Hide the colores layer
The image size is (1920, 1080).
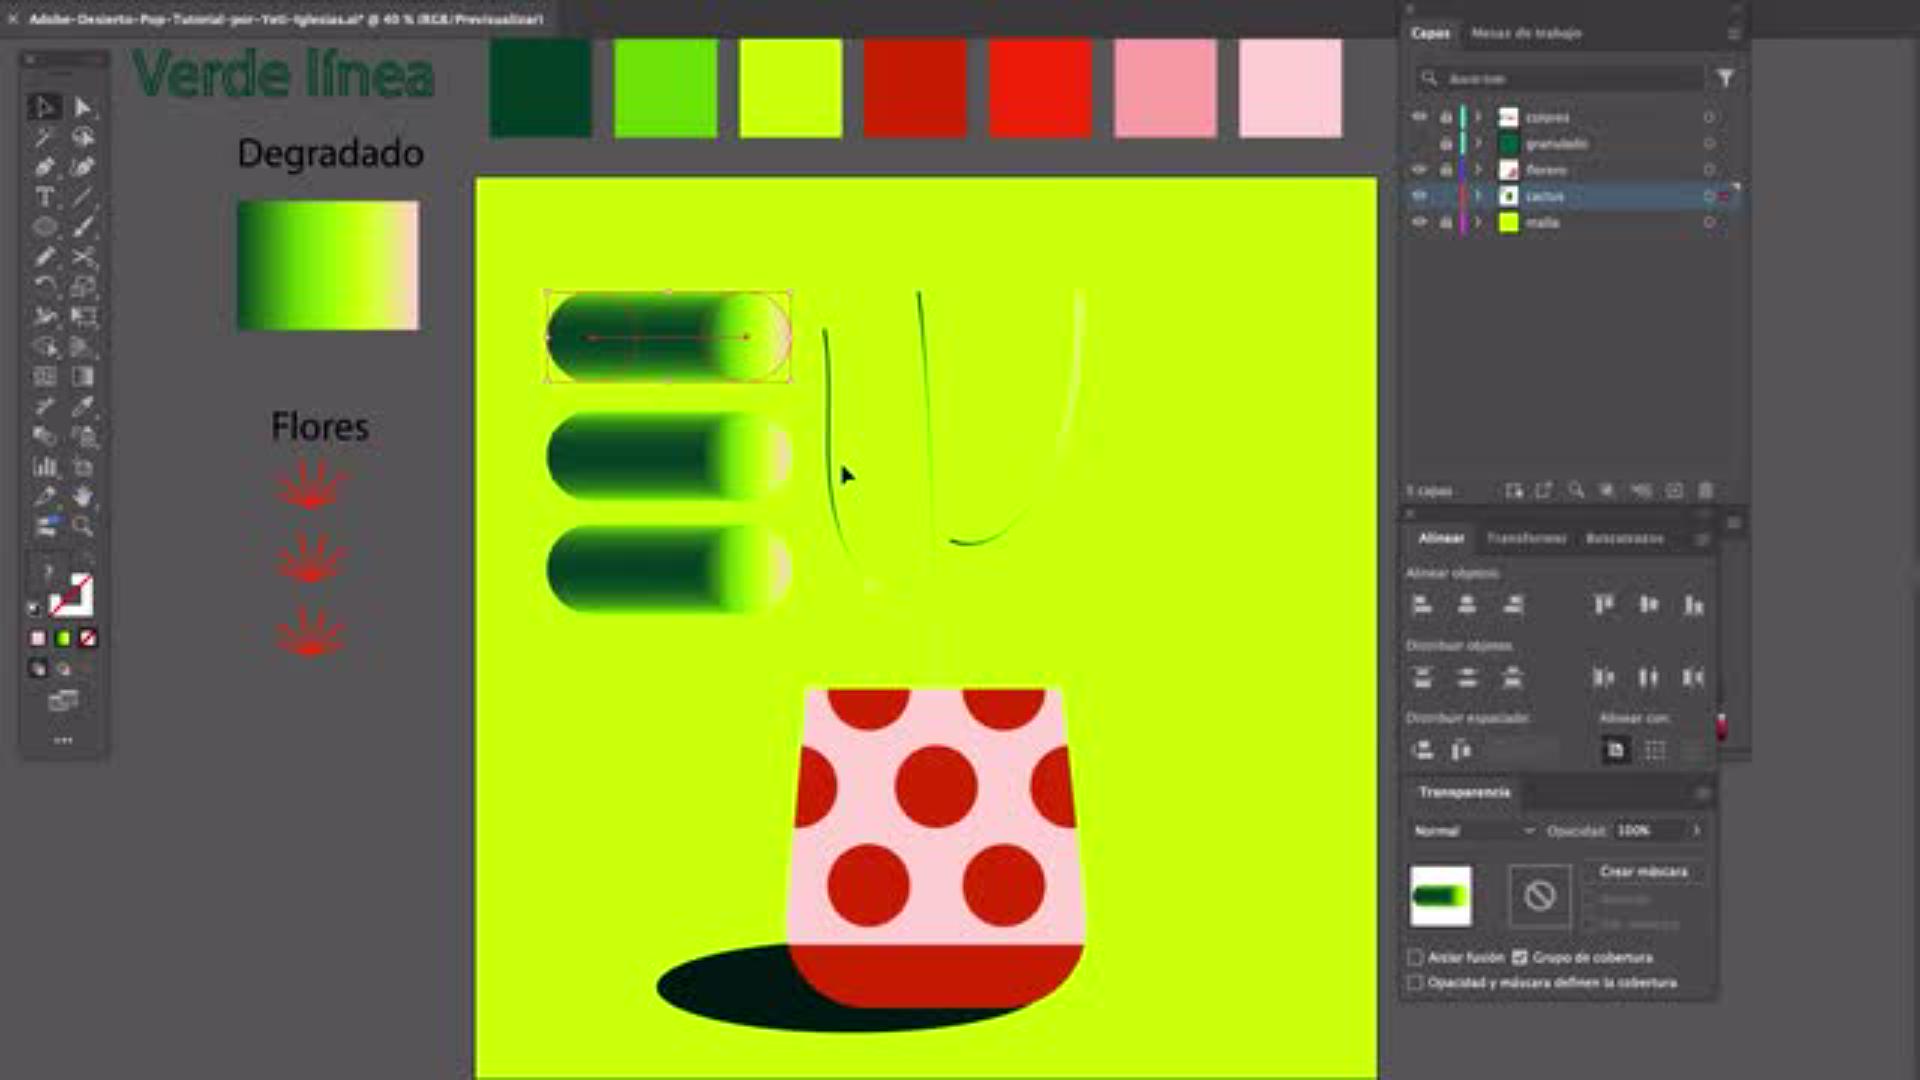[1419, 117]
